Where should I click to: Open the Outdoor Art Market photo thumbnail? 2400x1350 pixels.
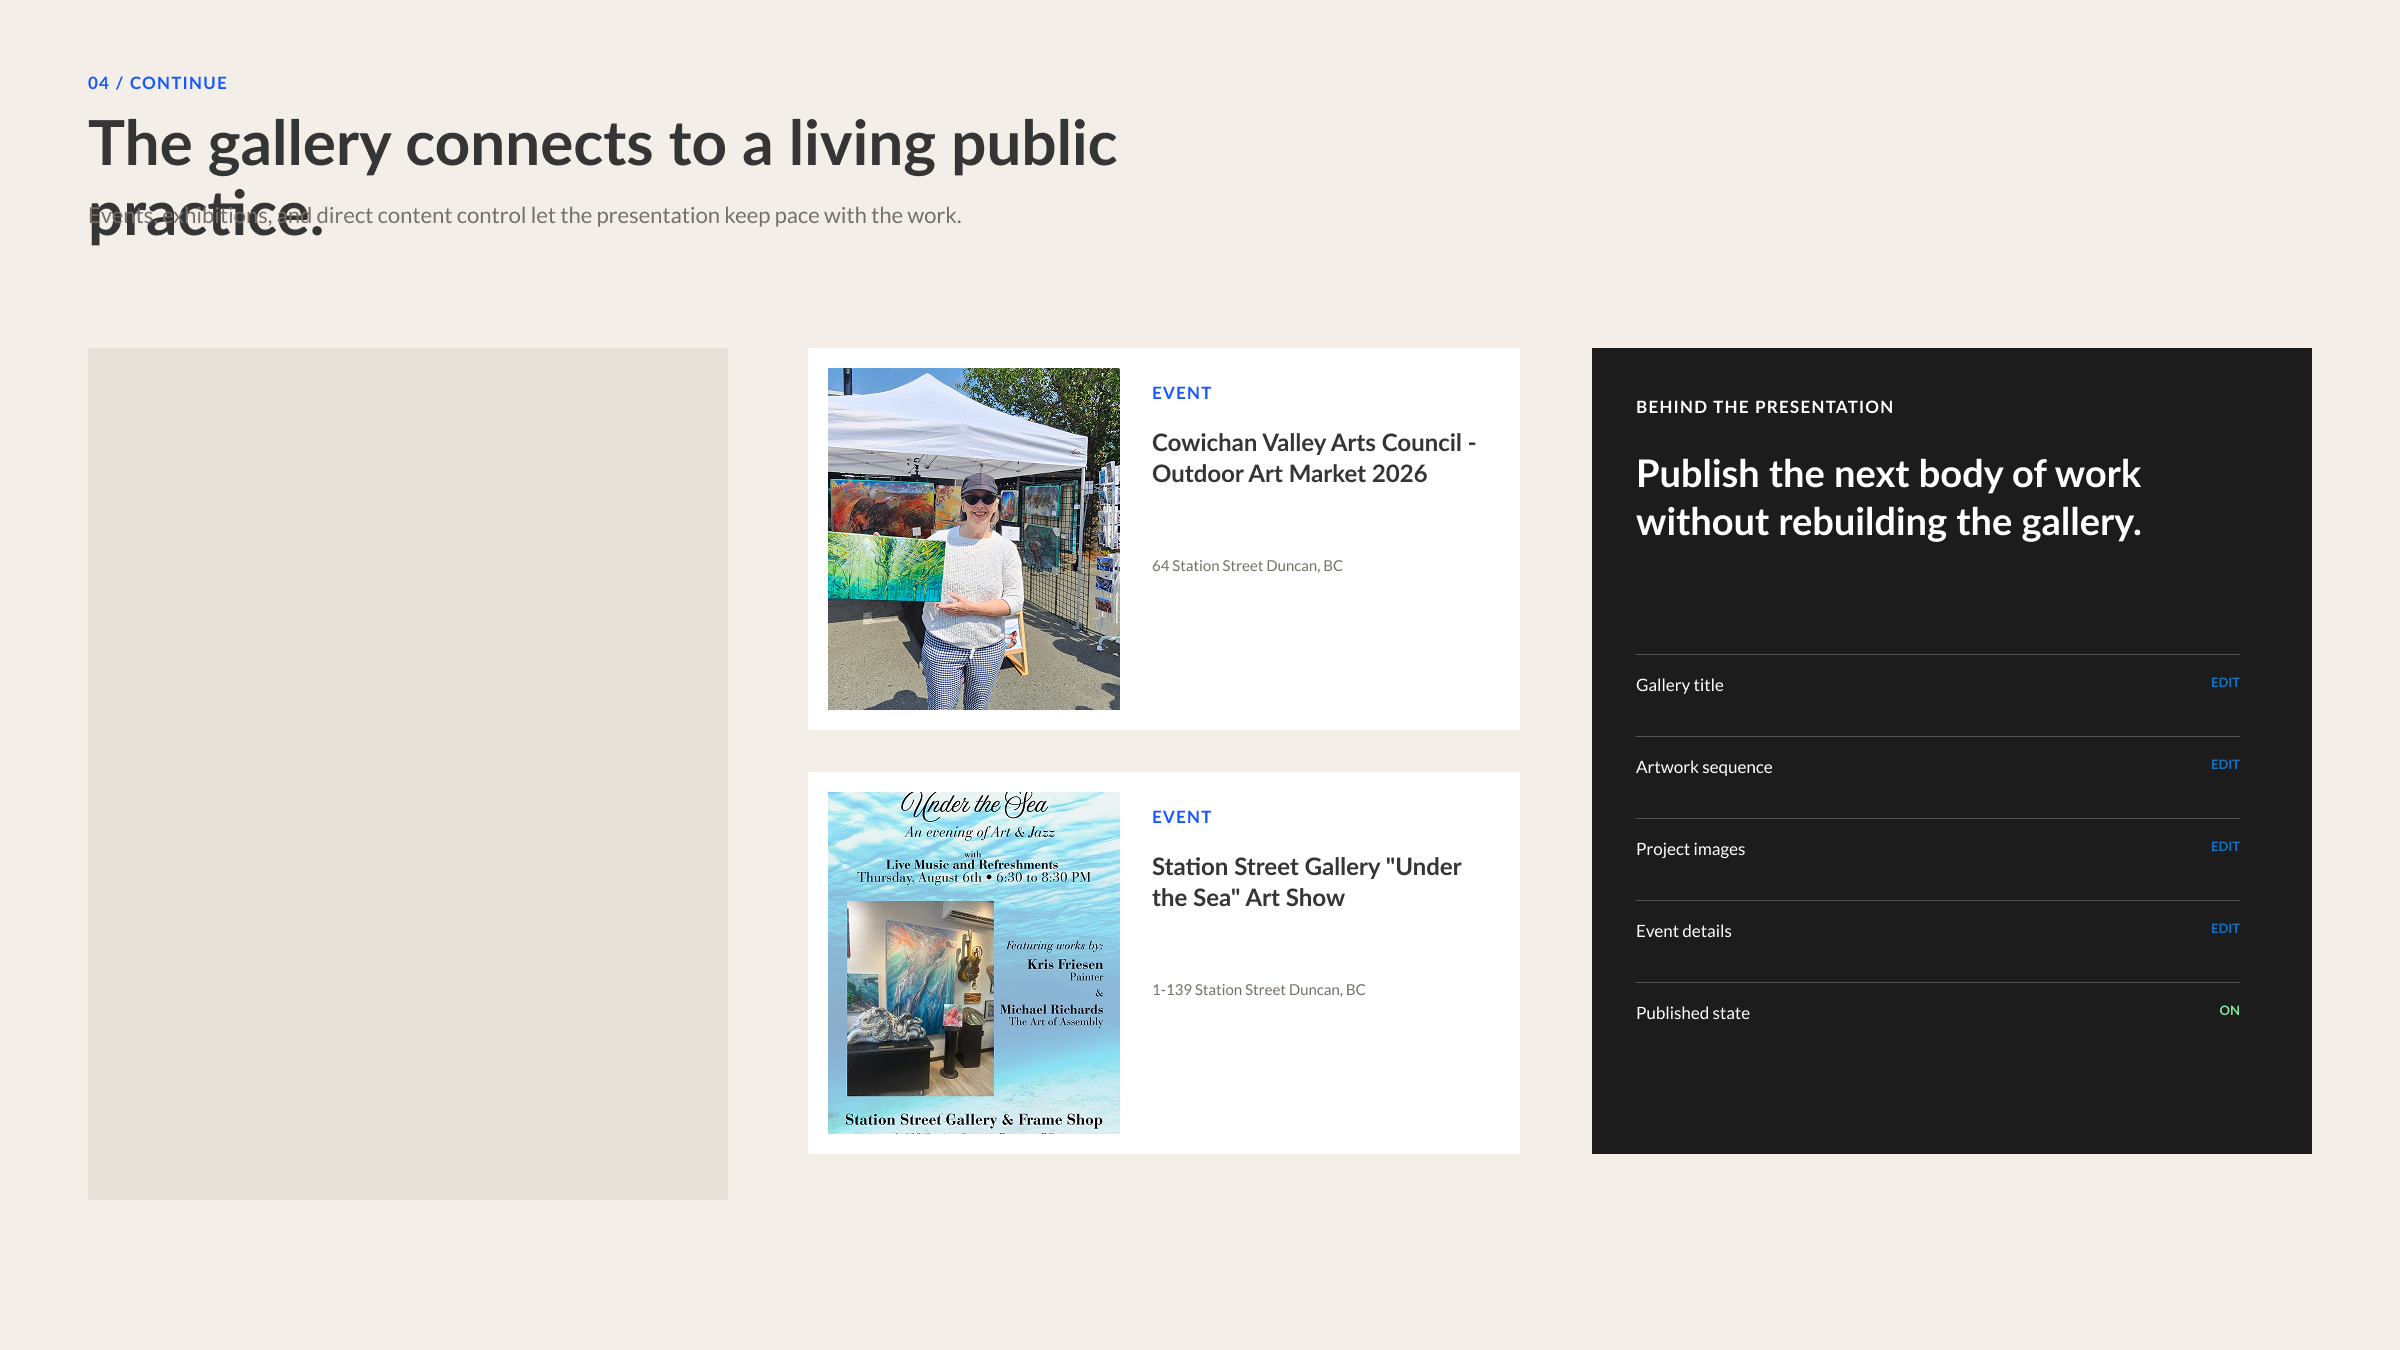(x=973, y=539)
